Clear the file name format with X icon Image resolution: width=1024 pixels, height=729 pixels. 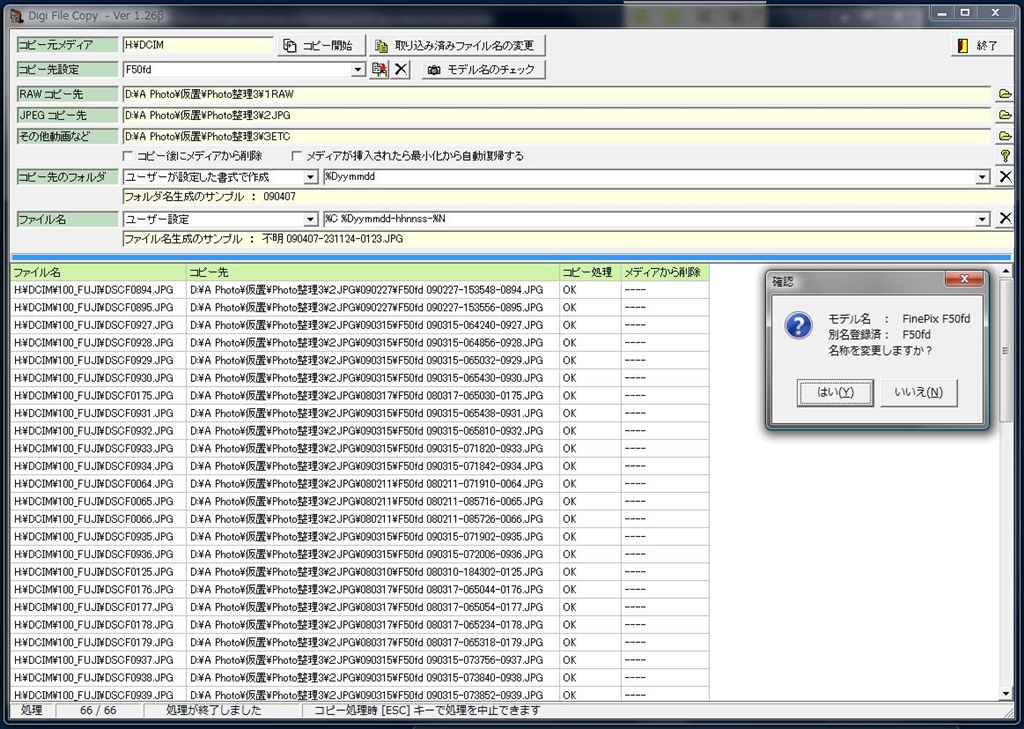click(x=1005, y=218)
